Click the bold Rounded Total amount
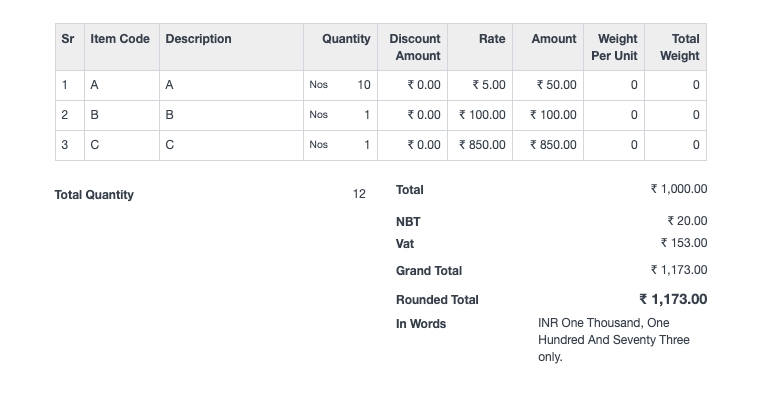Viewport: 760px width, 407px height. (673, 299)
